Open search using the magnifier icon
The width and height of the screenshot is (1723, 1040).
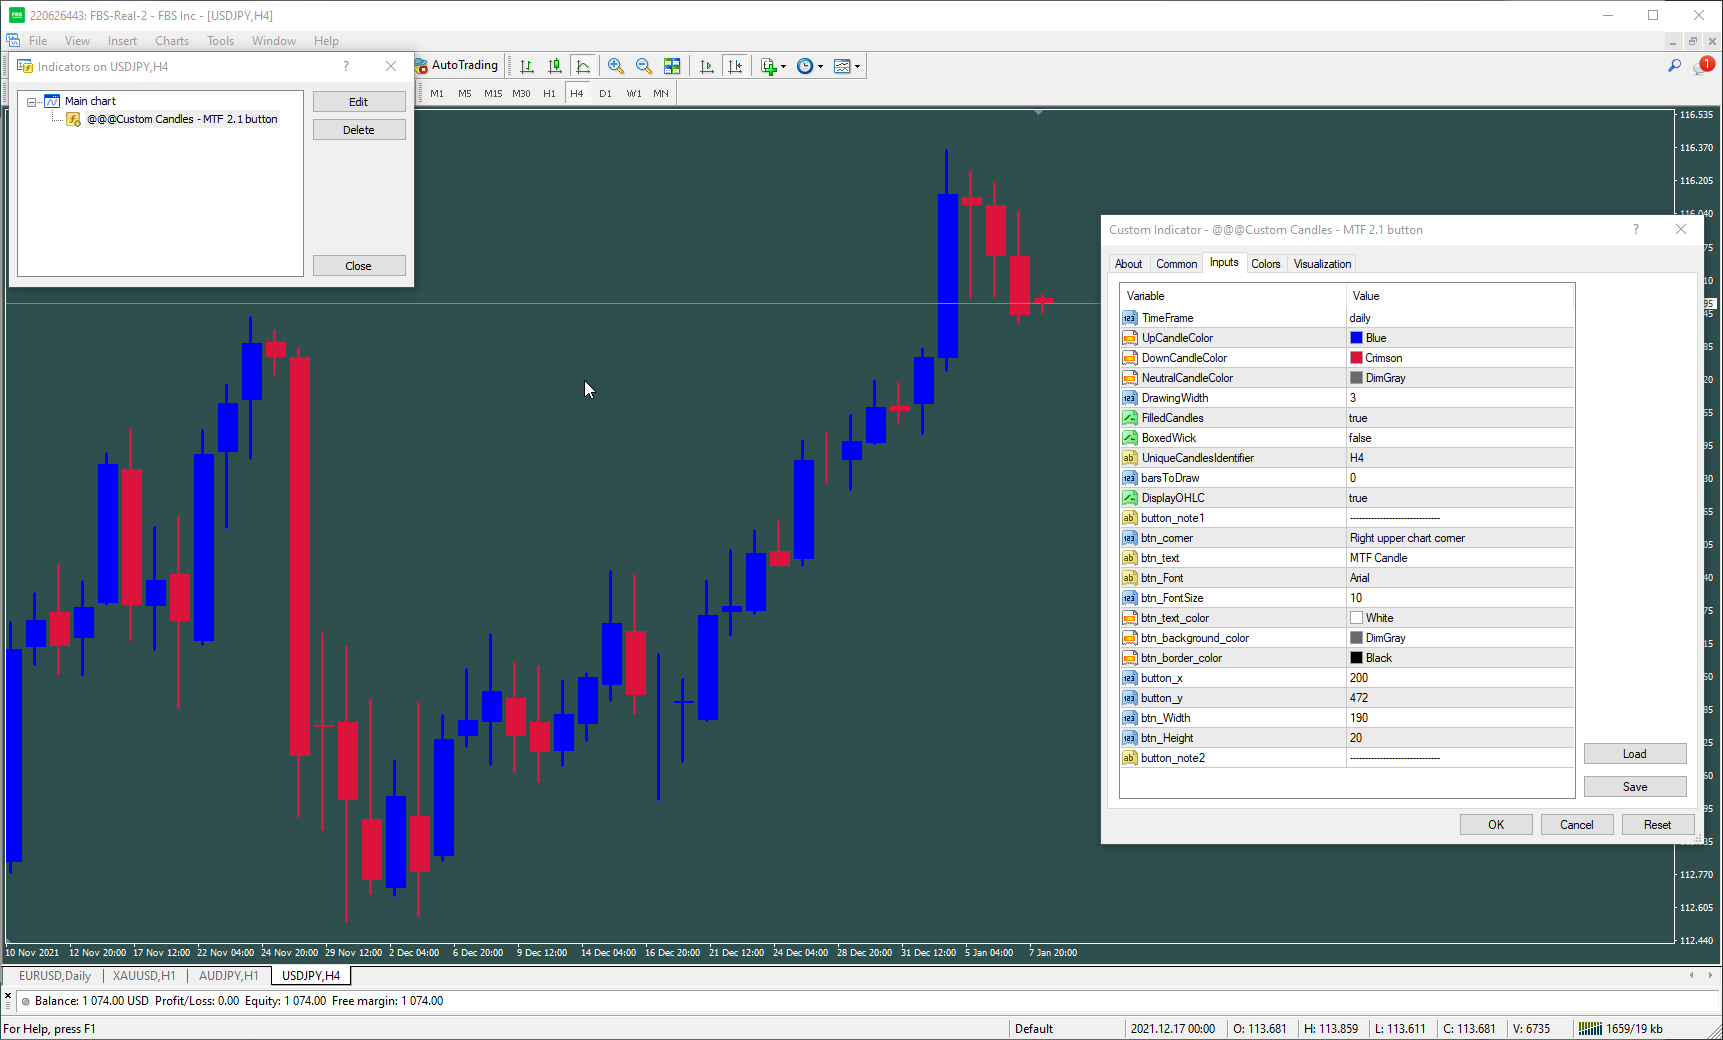(x=1674, y=66)
